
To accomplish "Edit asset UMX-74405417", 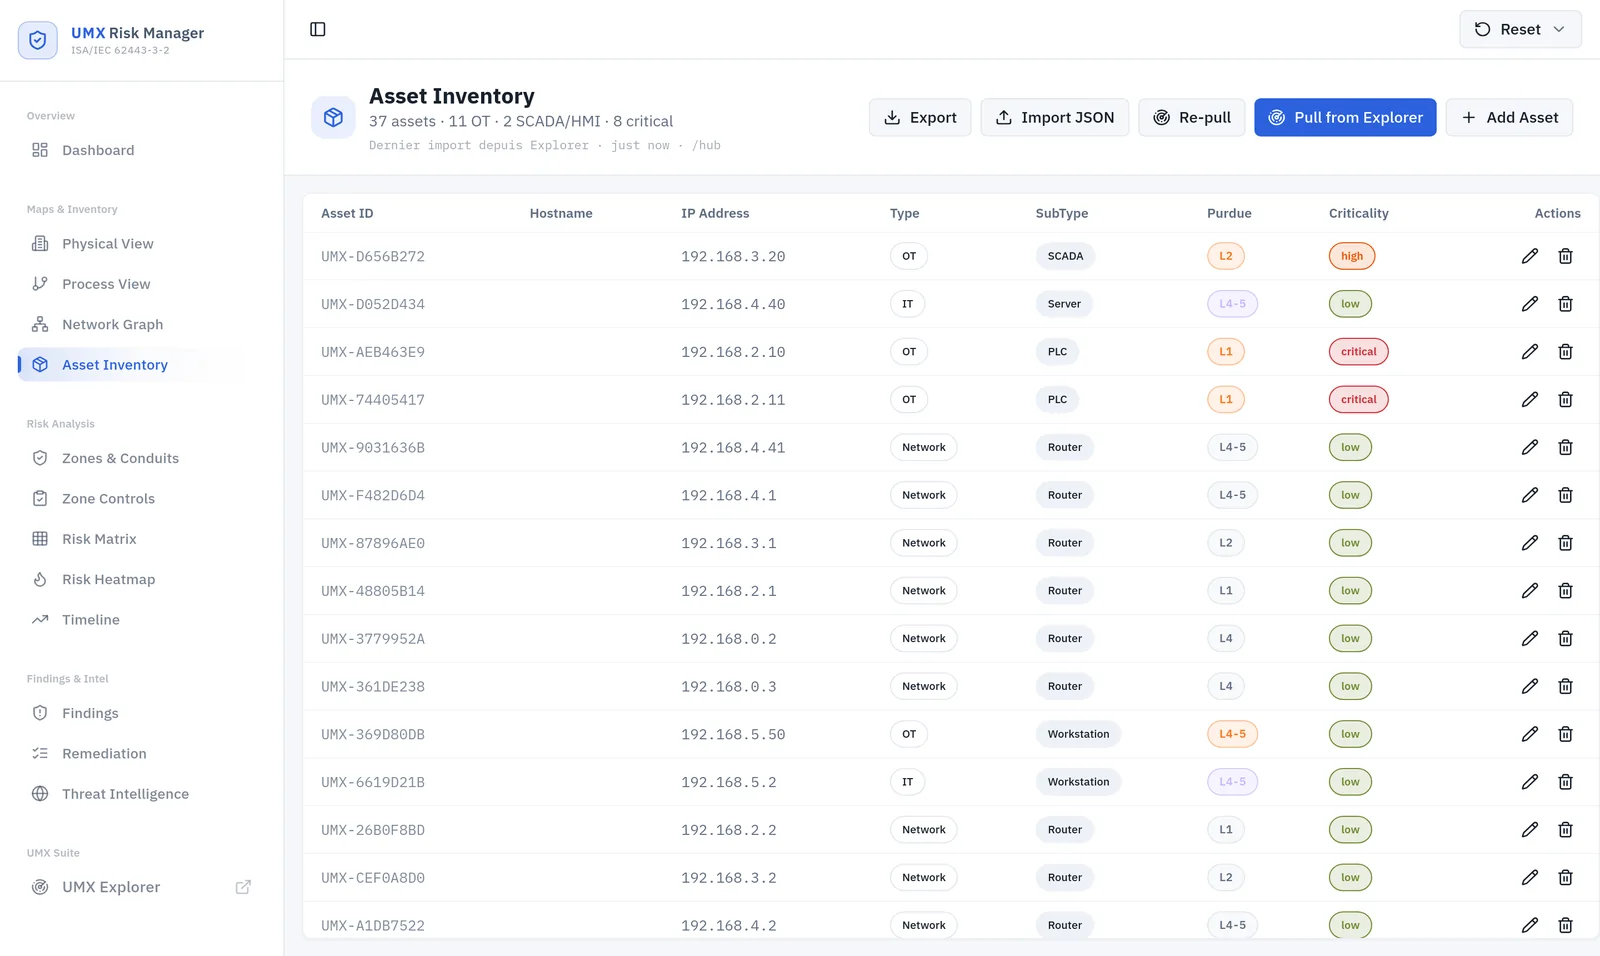I will click(x=1530, y=400).
